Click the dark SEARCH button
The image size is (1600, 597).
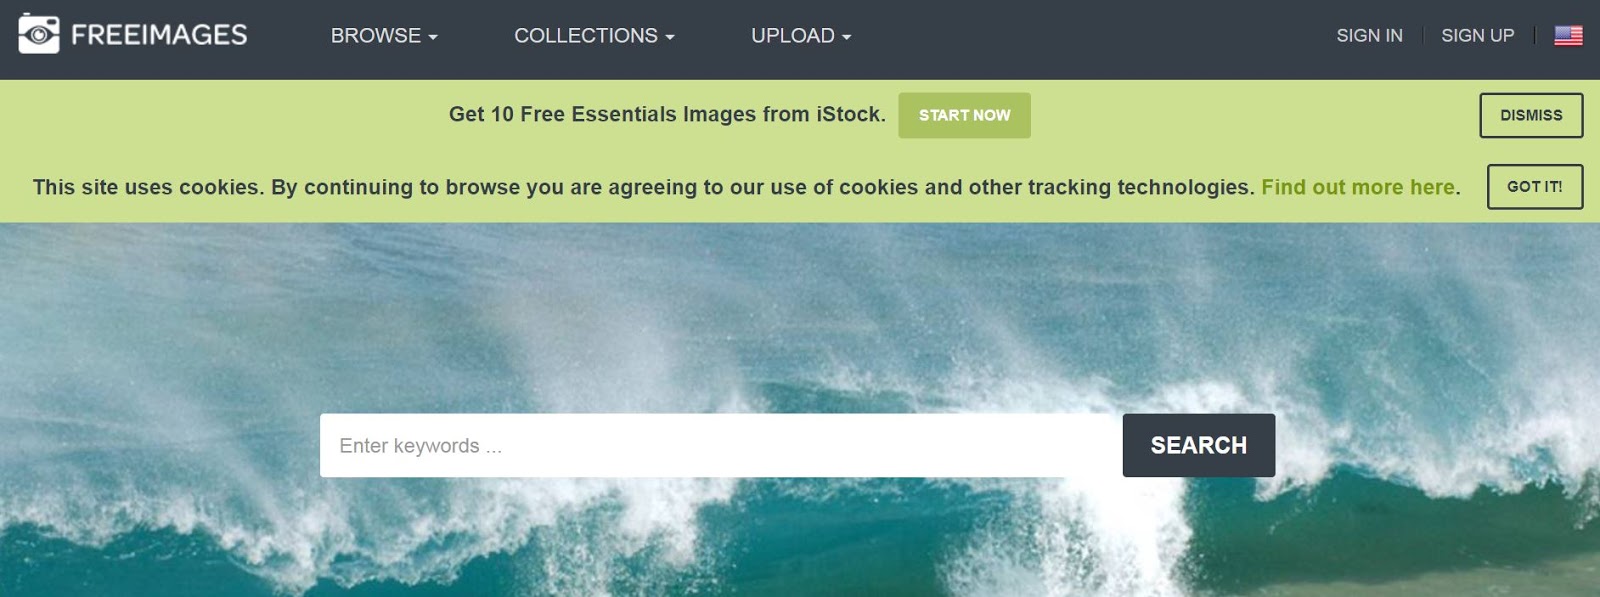pos(1198,445)
